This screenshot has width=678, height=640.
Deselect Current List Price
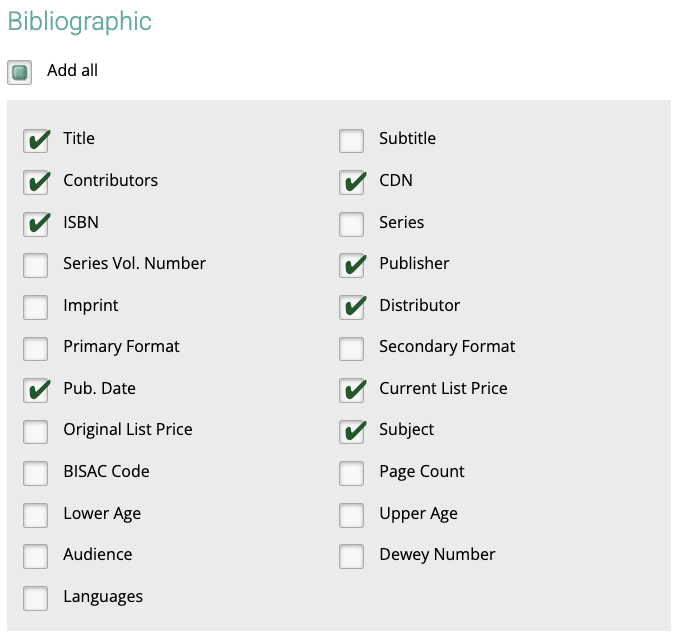[351, 390]
